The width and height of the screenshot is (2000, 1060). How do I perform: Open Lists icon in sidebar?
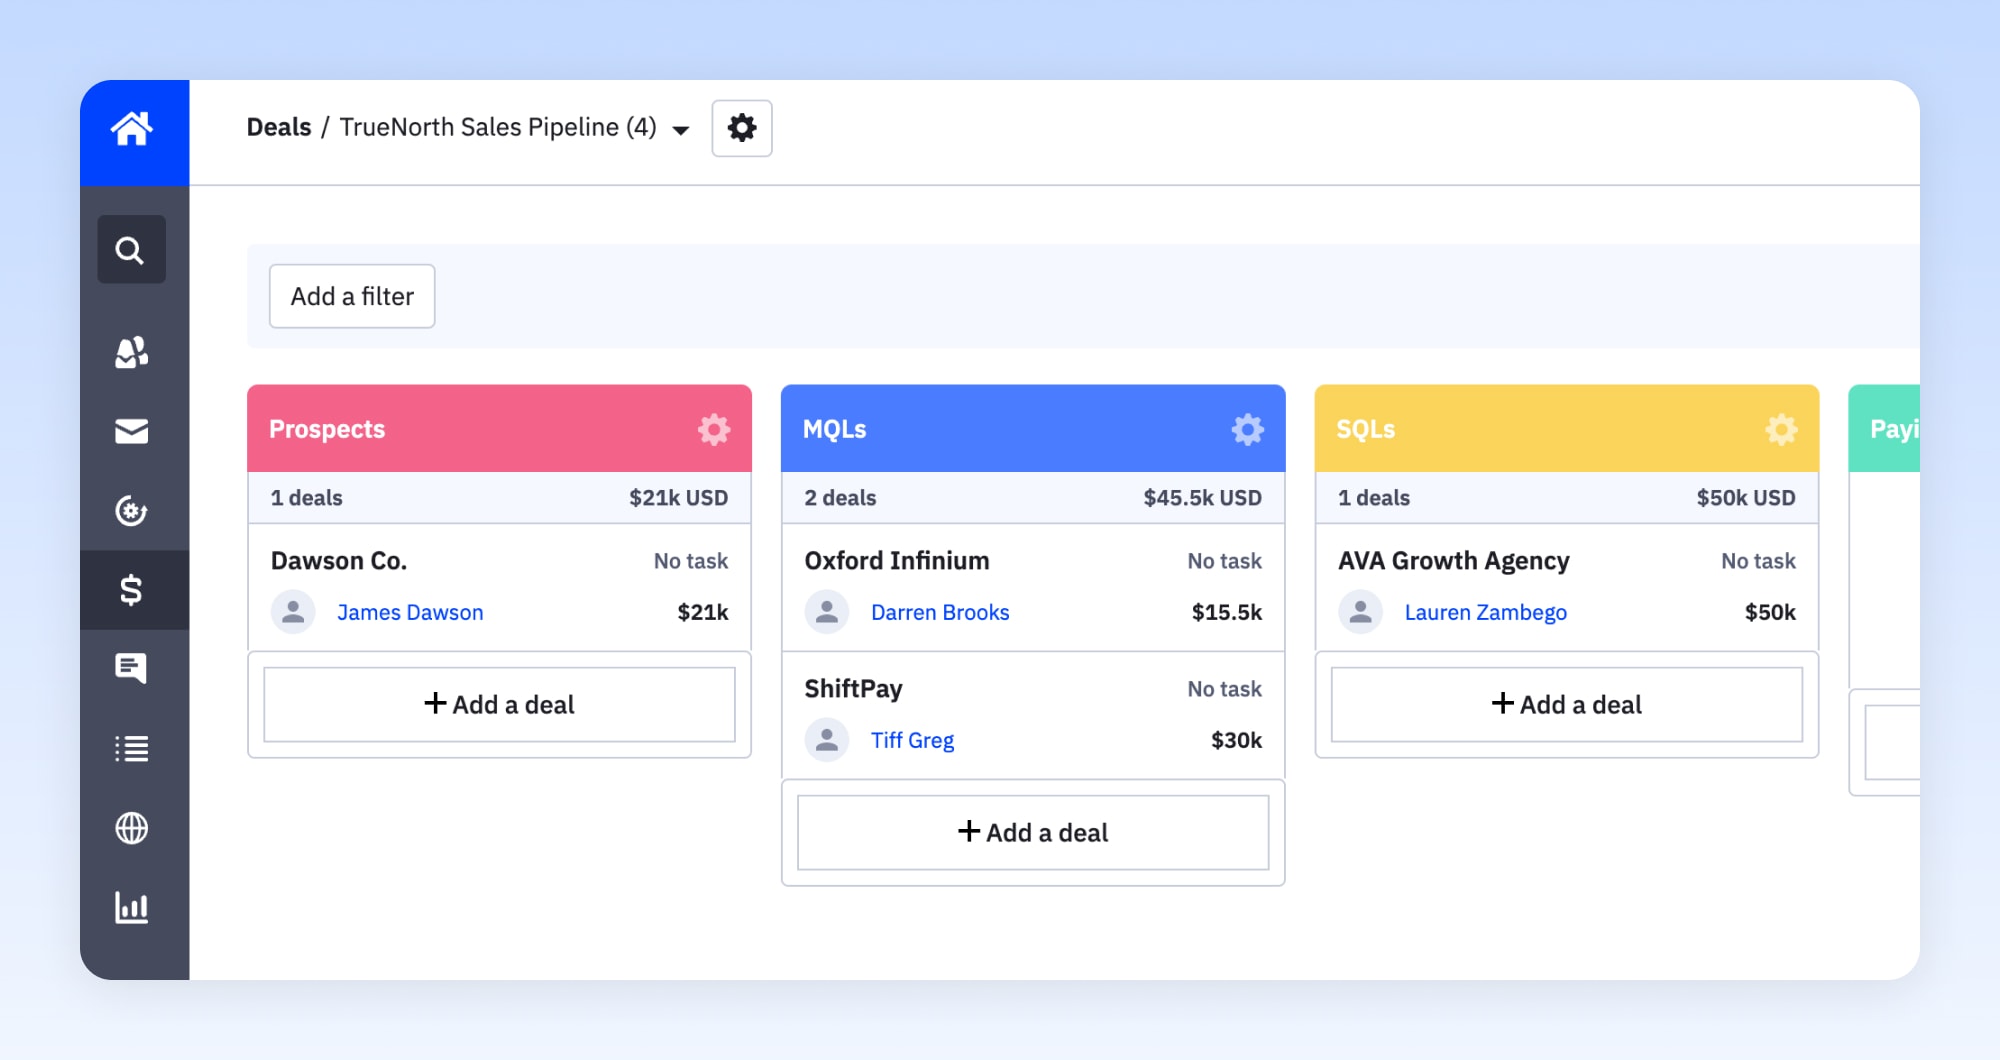tap(131, 748)
